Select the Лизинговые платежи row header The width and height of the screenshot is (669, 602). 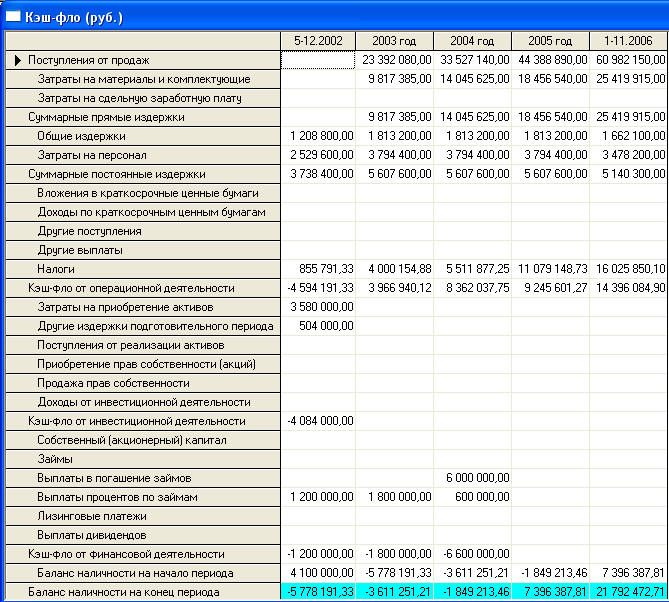(x=143, y=516)
